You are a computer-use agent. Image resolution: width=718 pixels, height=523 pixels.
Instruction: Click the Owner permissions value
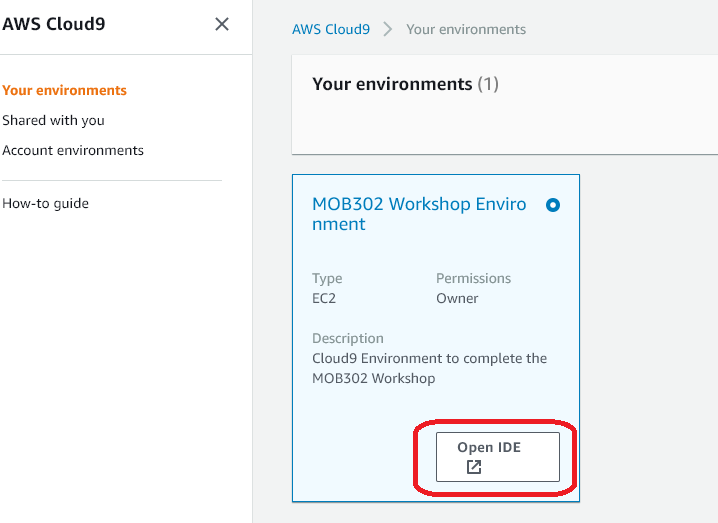click(457, 298)
